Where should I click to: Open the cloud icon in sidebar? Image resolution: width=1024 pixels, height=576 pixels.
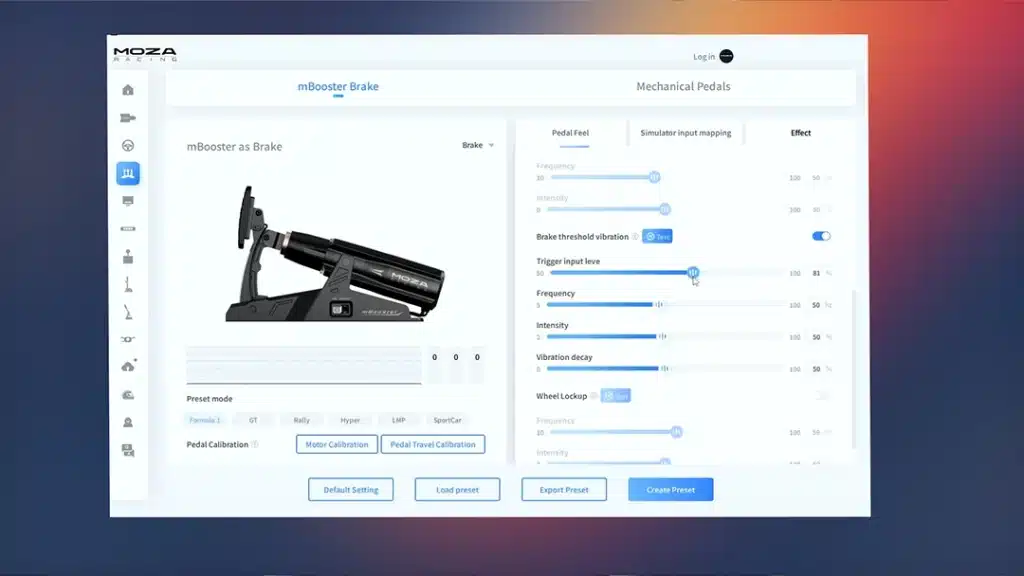tap(128, 367)
